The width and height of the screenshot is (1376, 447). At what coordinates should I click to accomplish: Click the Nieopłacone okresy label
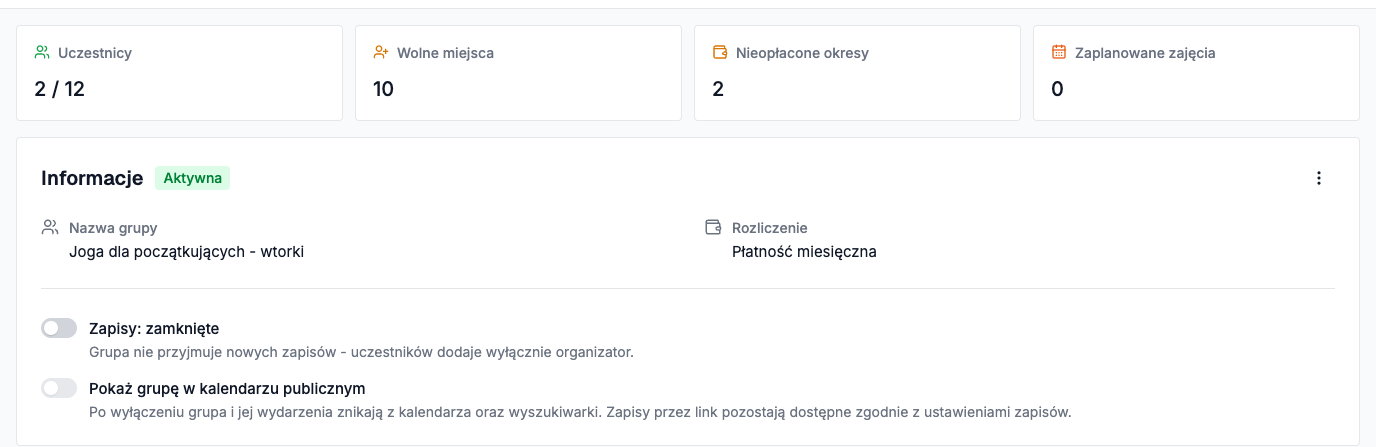[x=802, y=53]
